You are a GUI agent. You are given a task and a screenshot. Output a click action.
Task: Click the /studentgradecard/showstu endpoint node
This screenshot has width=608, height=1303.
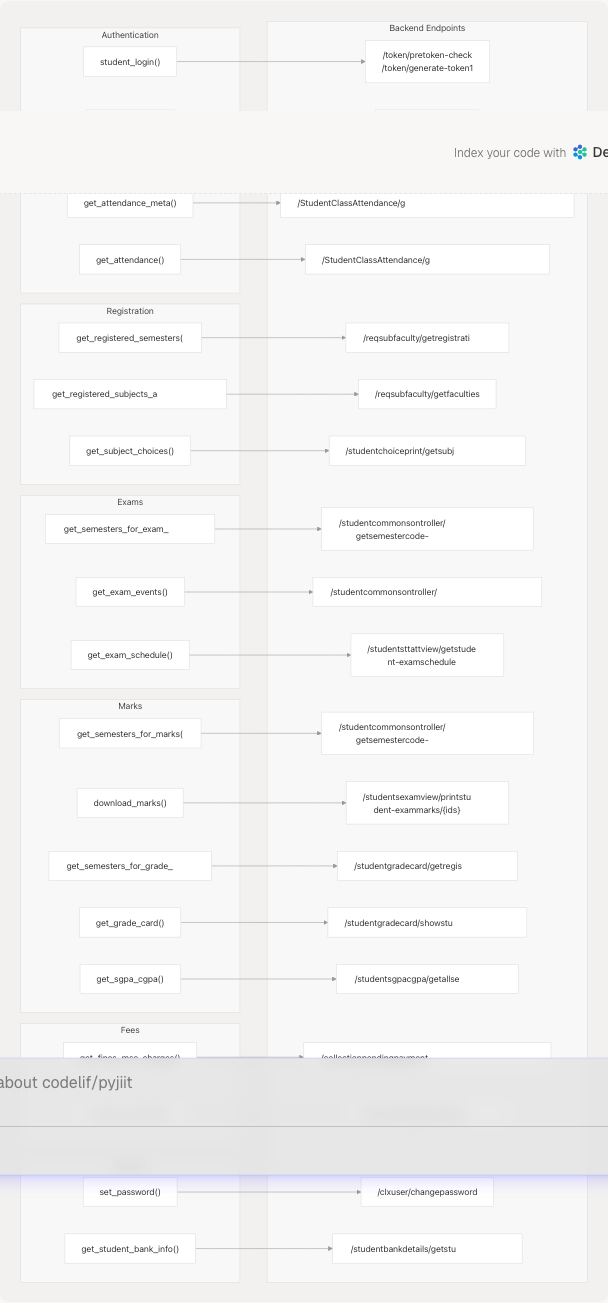point(427,923)
